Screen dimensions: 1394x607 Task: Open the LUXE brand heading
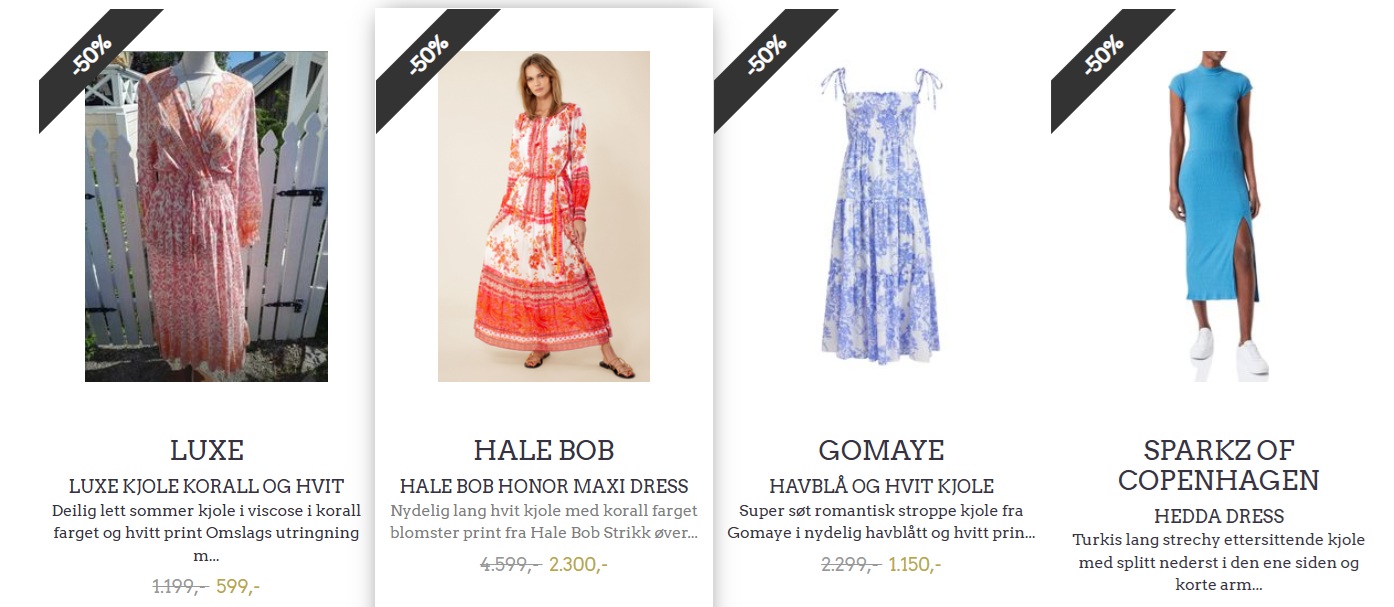click(207, 449)
